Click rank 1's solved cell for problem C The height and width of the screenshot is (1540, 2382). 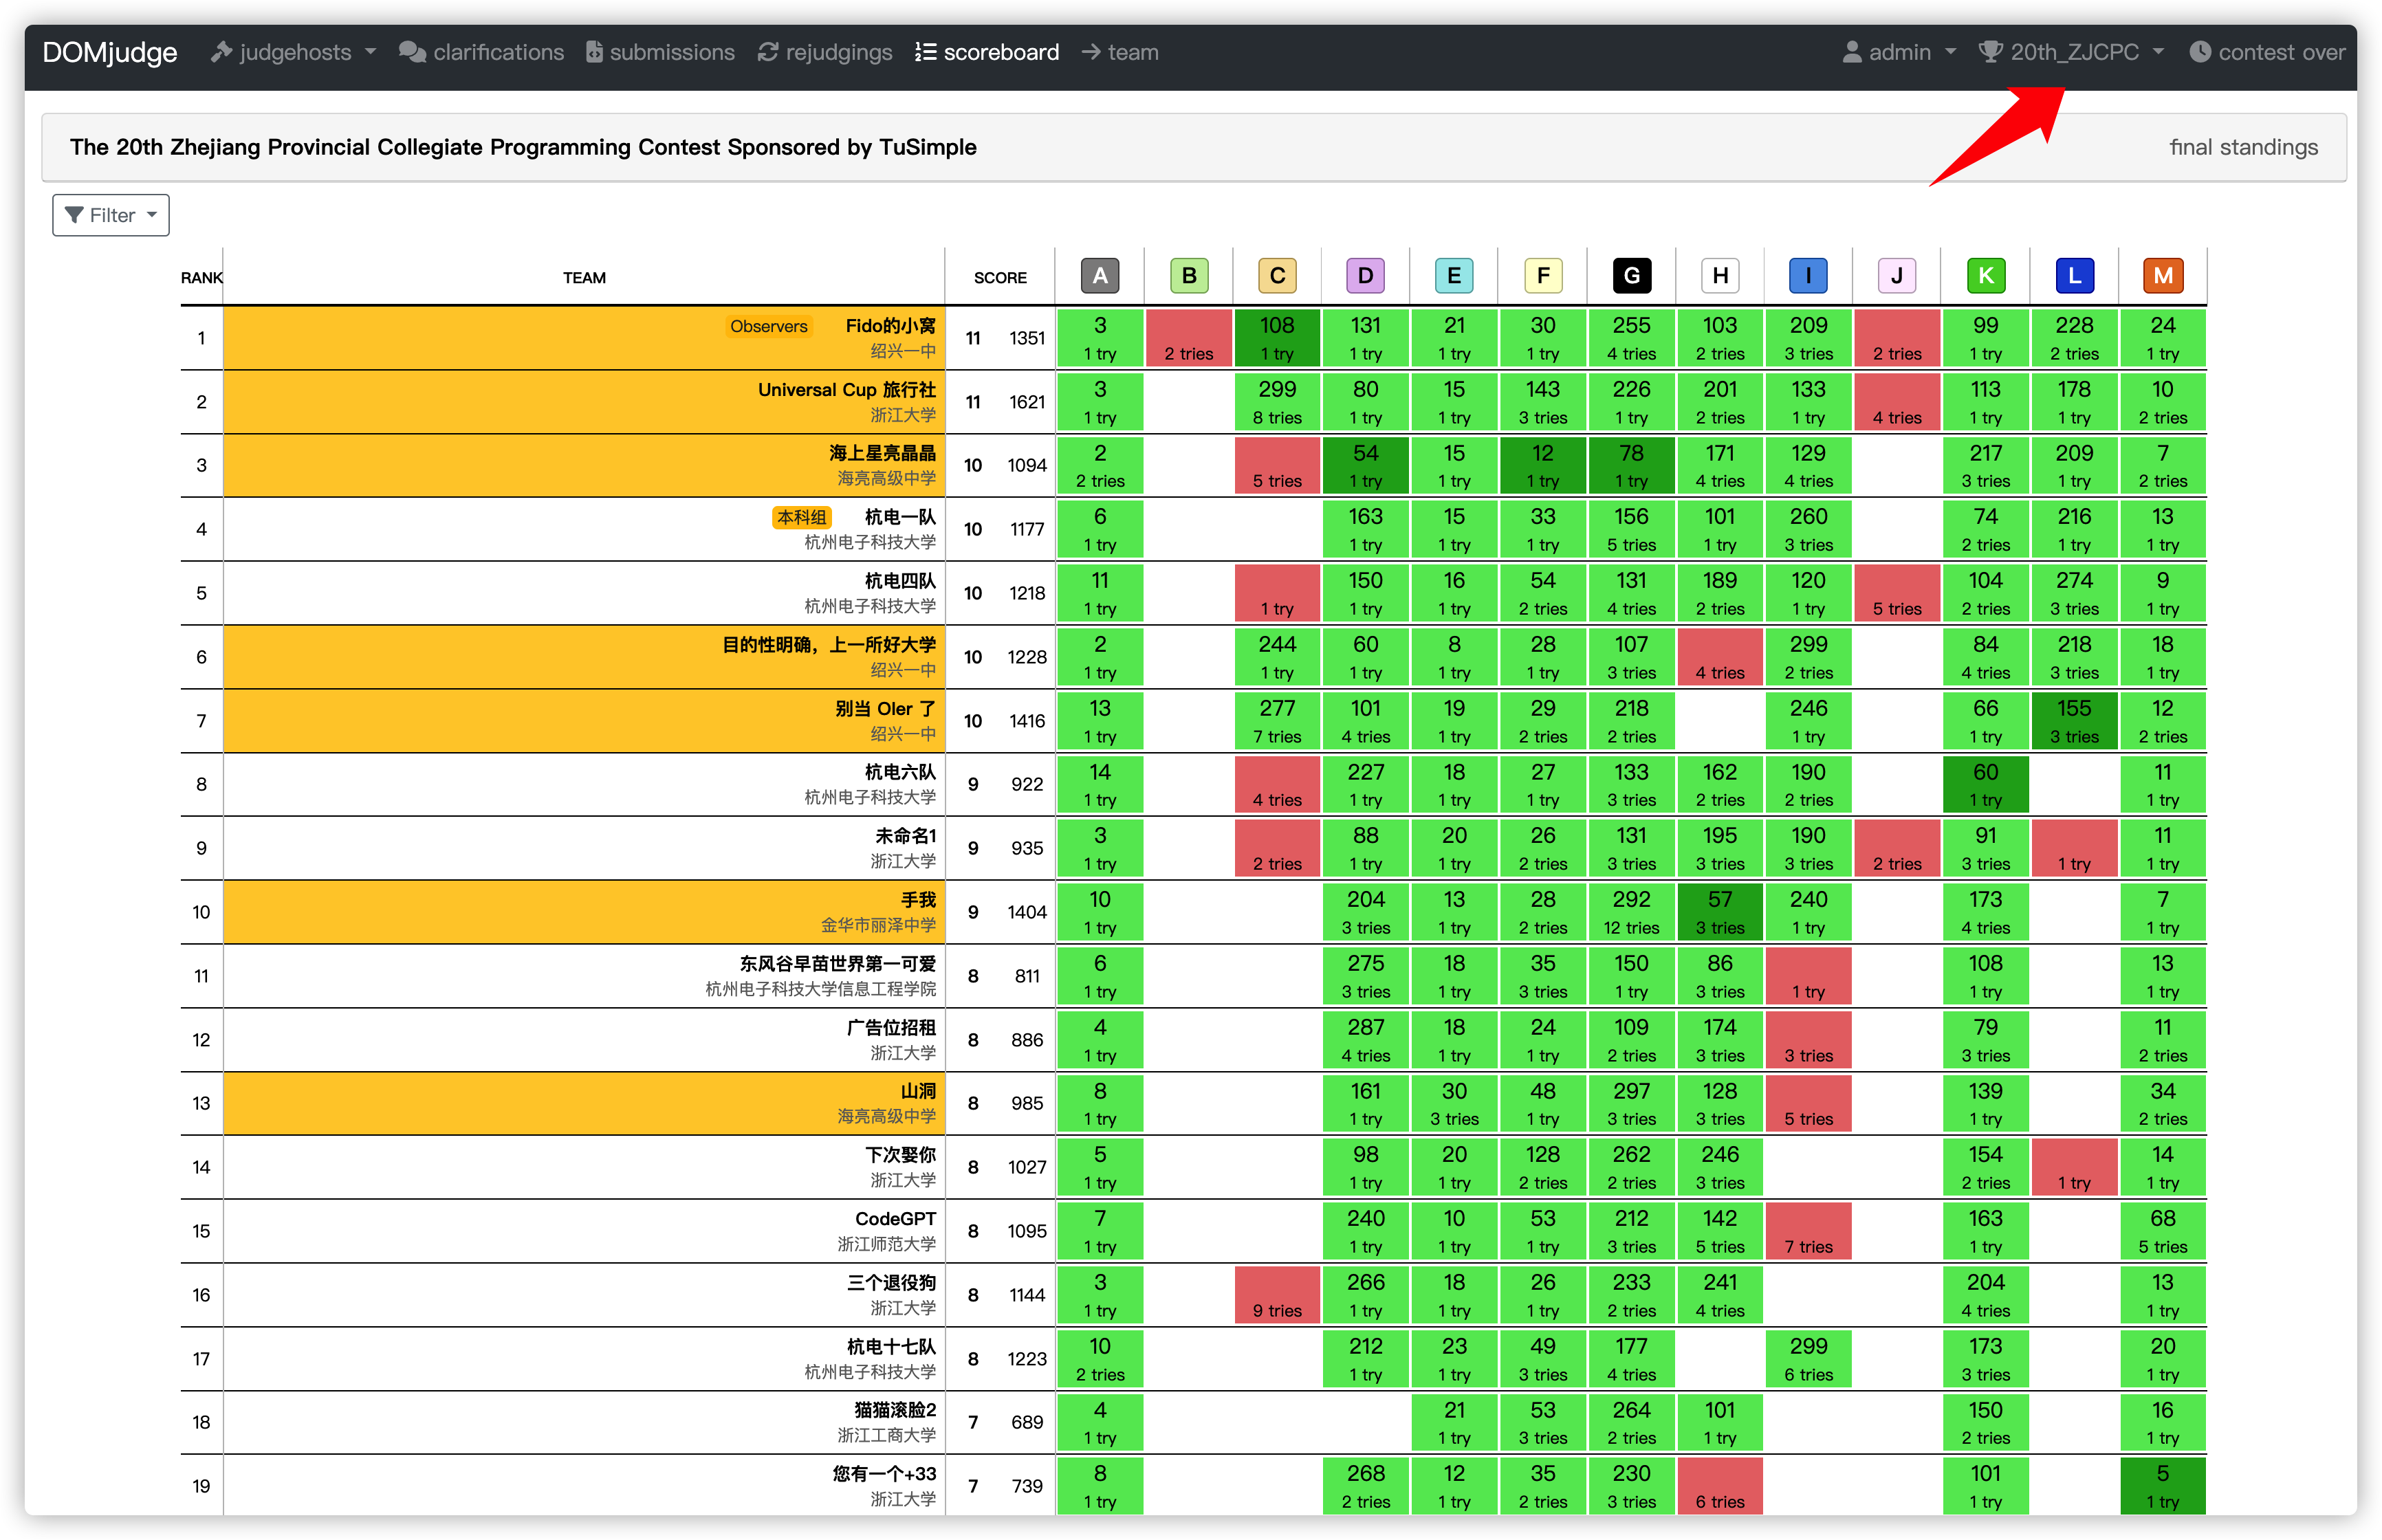click(x=1277, y=338)
